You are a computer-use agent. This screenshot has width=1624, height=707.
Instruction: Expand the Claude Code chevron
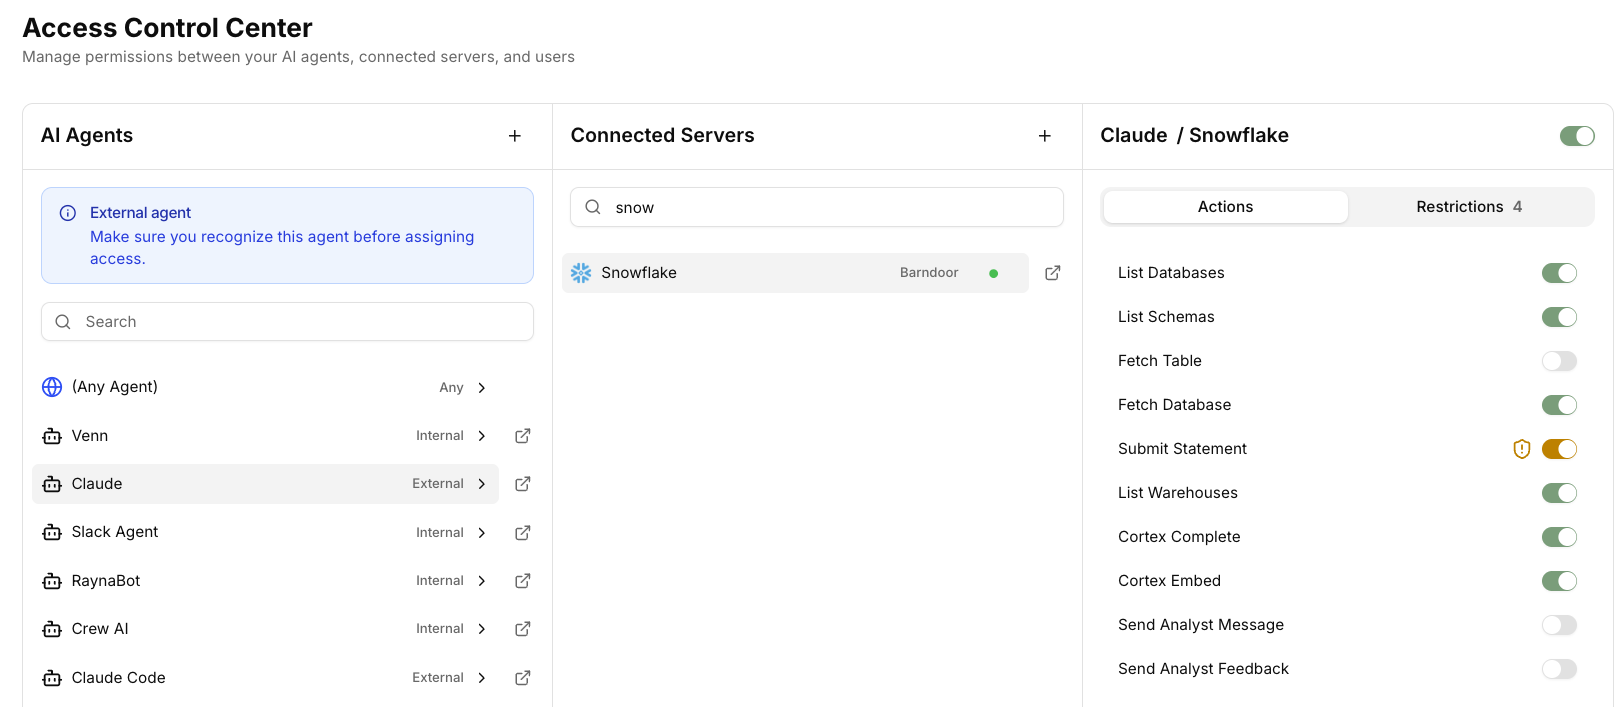pos(482,678)
